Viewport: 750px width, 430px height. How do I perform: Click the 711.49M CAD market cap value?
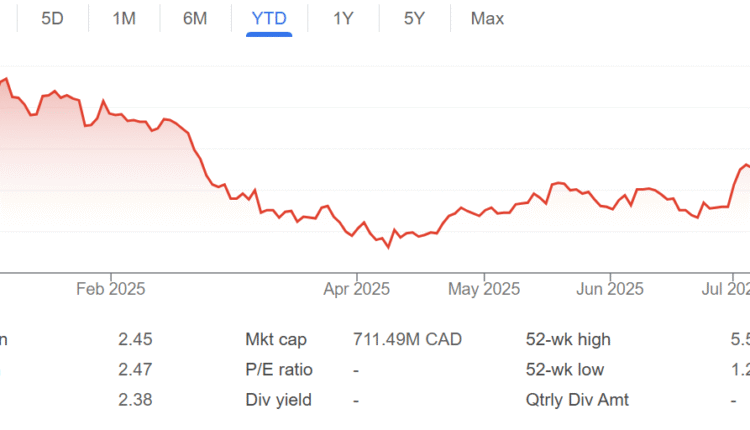click(408, 340)
